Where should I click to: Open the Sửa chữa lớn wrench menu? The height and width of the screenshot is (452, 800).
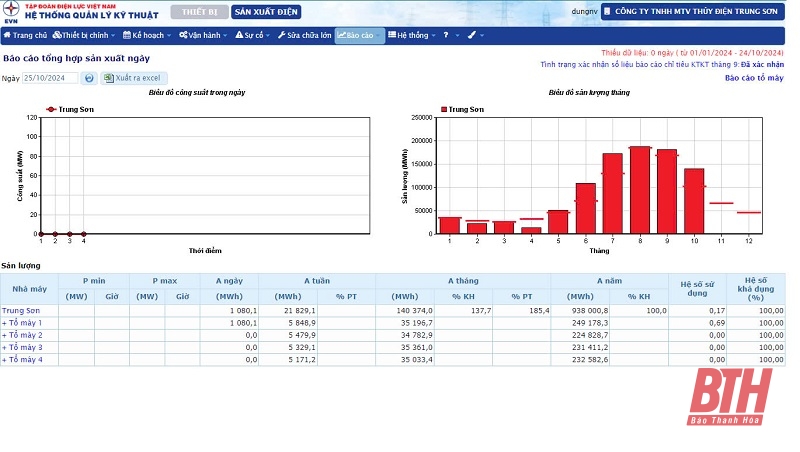tap(304, 35)
